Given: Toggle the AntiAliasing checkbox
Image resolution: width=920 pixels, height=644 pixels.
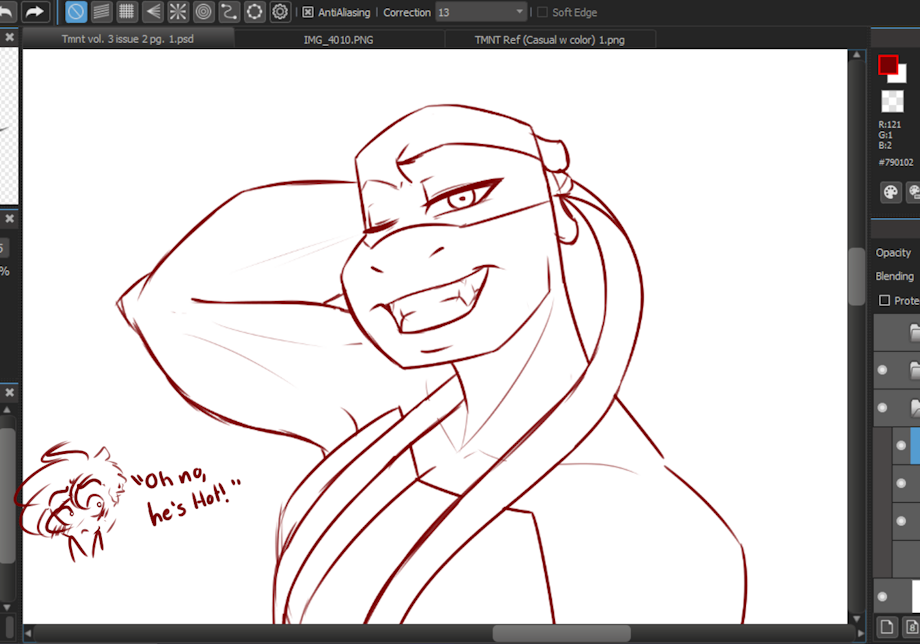Looking at the screenshot, I should coord(308,12).
